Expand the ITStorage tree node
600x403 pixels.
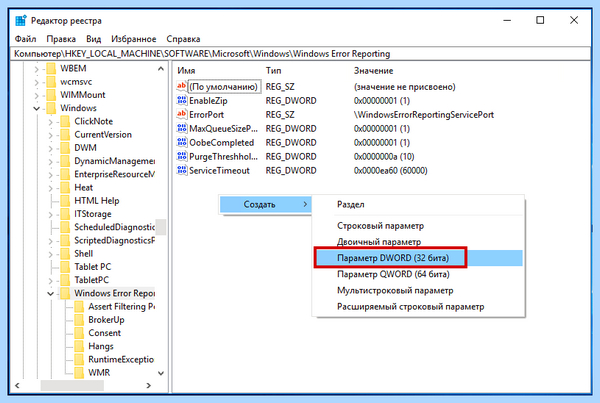click(x=51, y=214)
